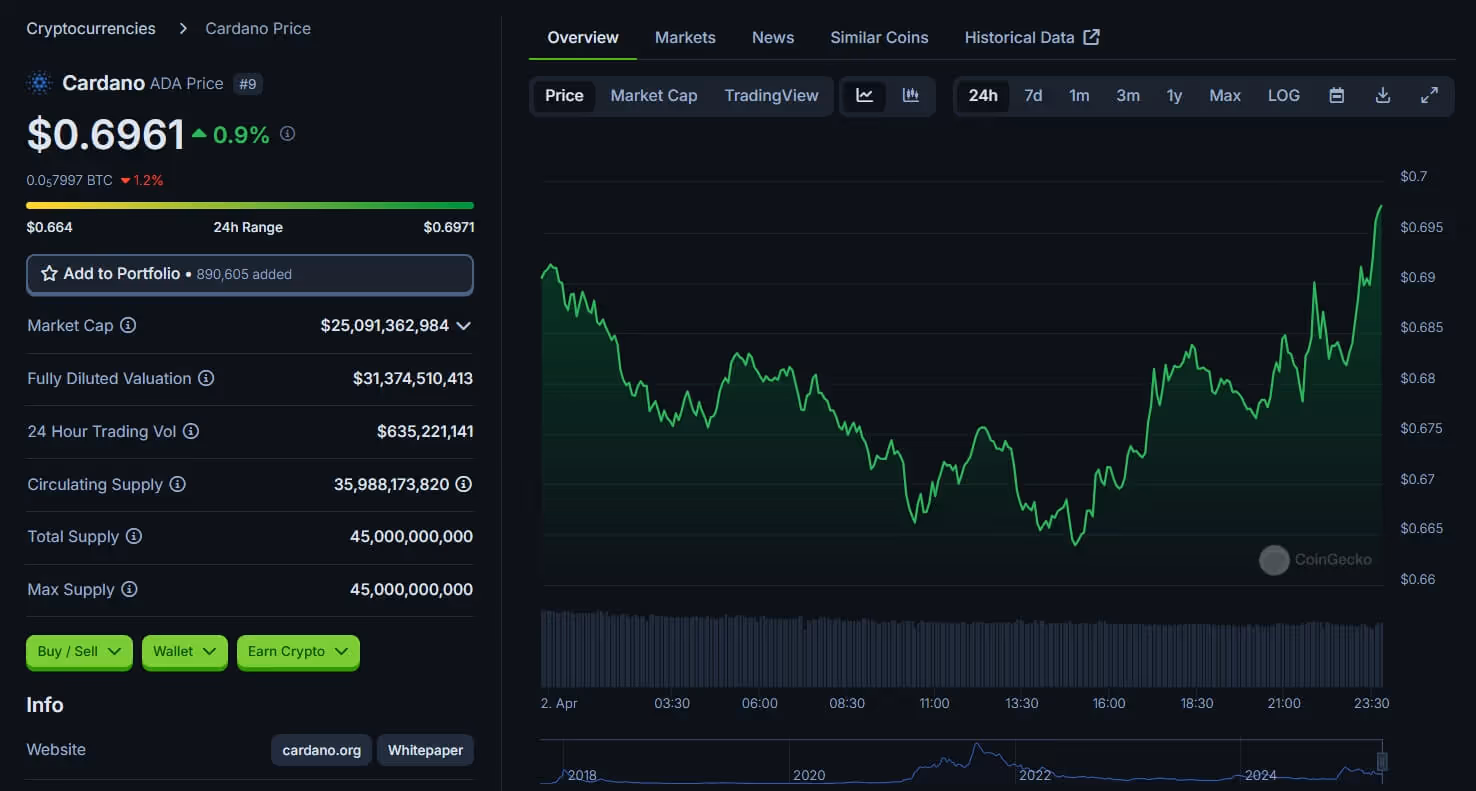Open 24 Hour Trading Vol info icon

click(x=191, y=431)
